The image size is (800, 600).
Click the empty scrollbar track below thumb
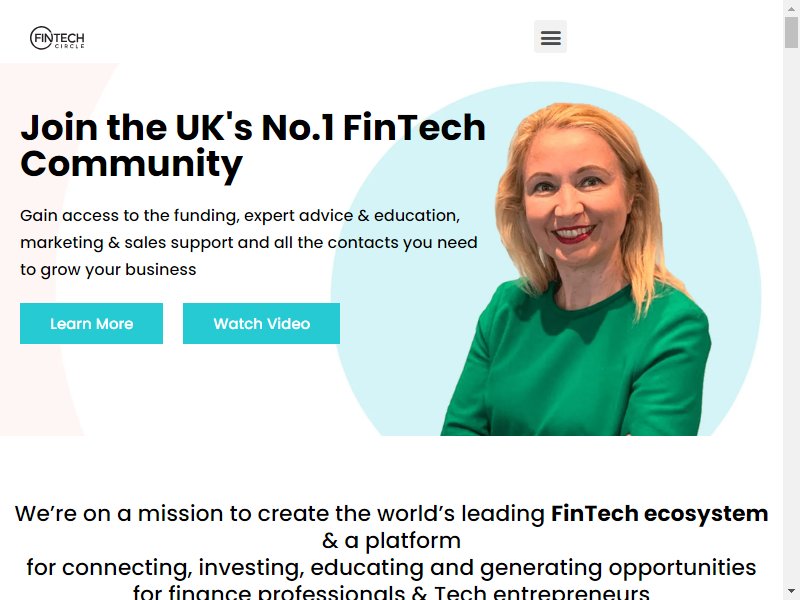pyautogui.click(x=791, y=316)
